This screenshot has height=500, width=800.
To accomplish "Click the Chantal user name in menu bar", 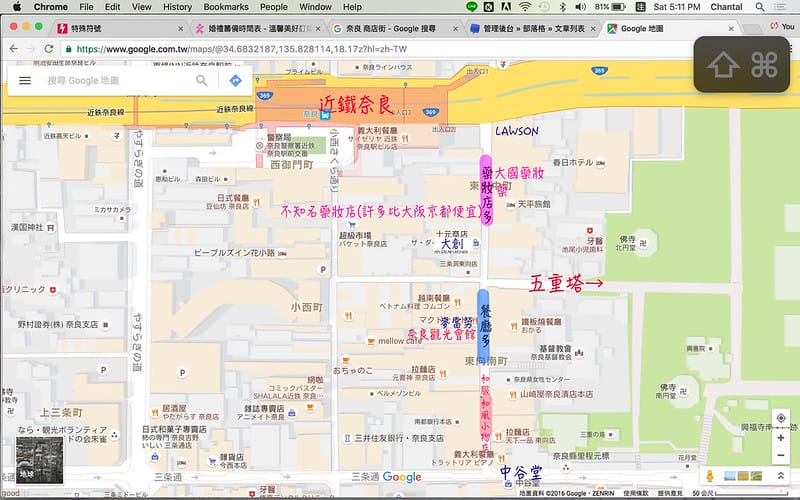I will pyautogui.click(x=726, y=7).
